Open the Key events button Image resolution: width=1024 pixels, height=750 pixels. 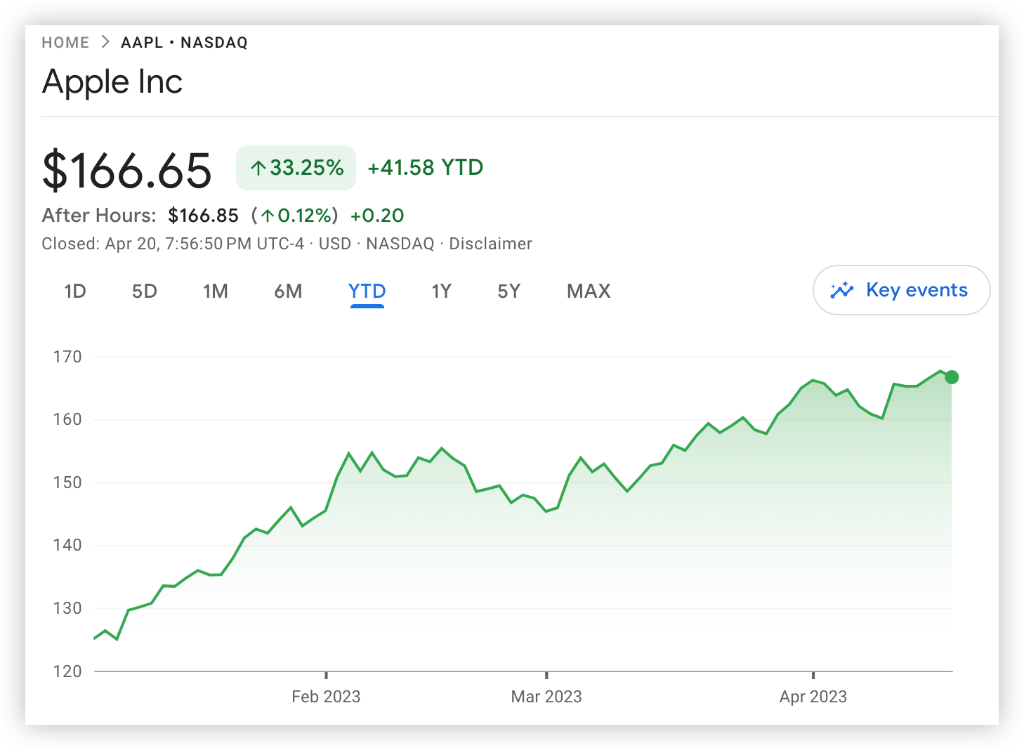pyautogui.click(x=902, y=291)
